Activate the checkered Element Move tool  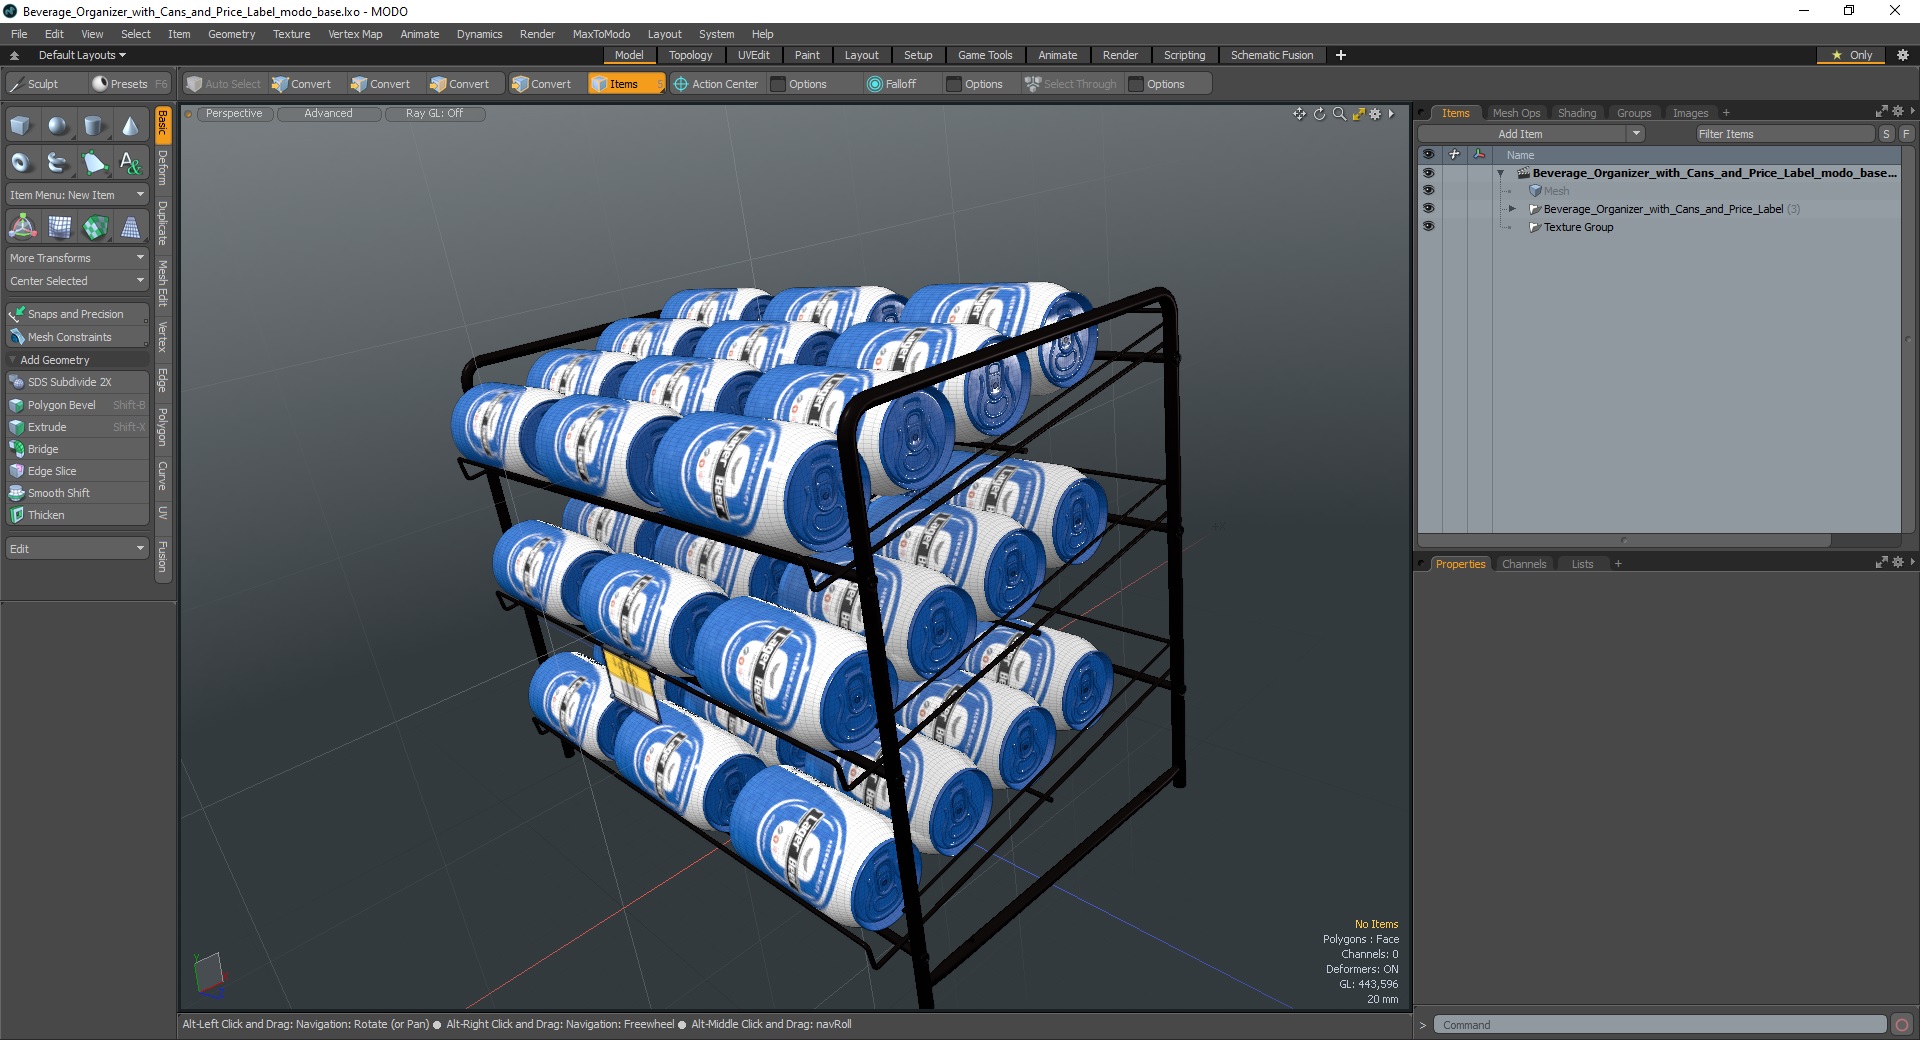94,227
